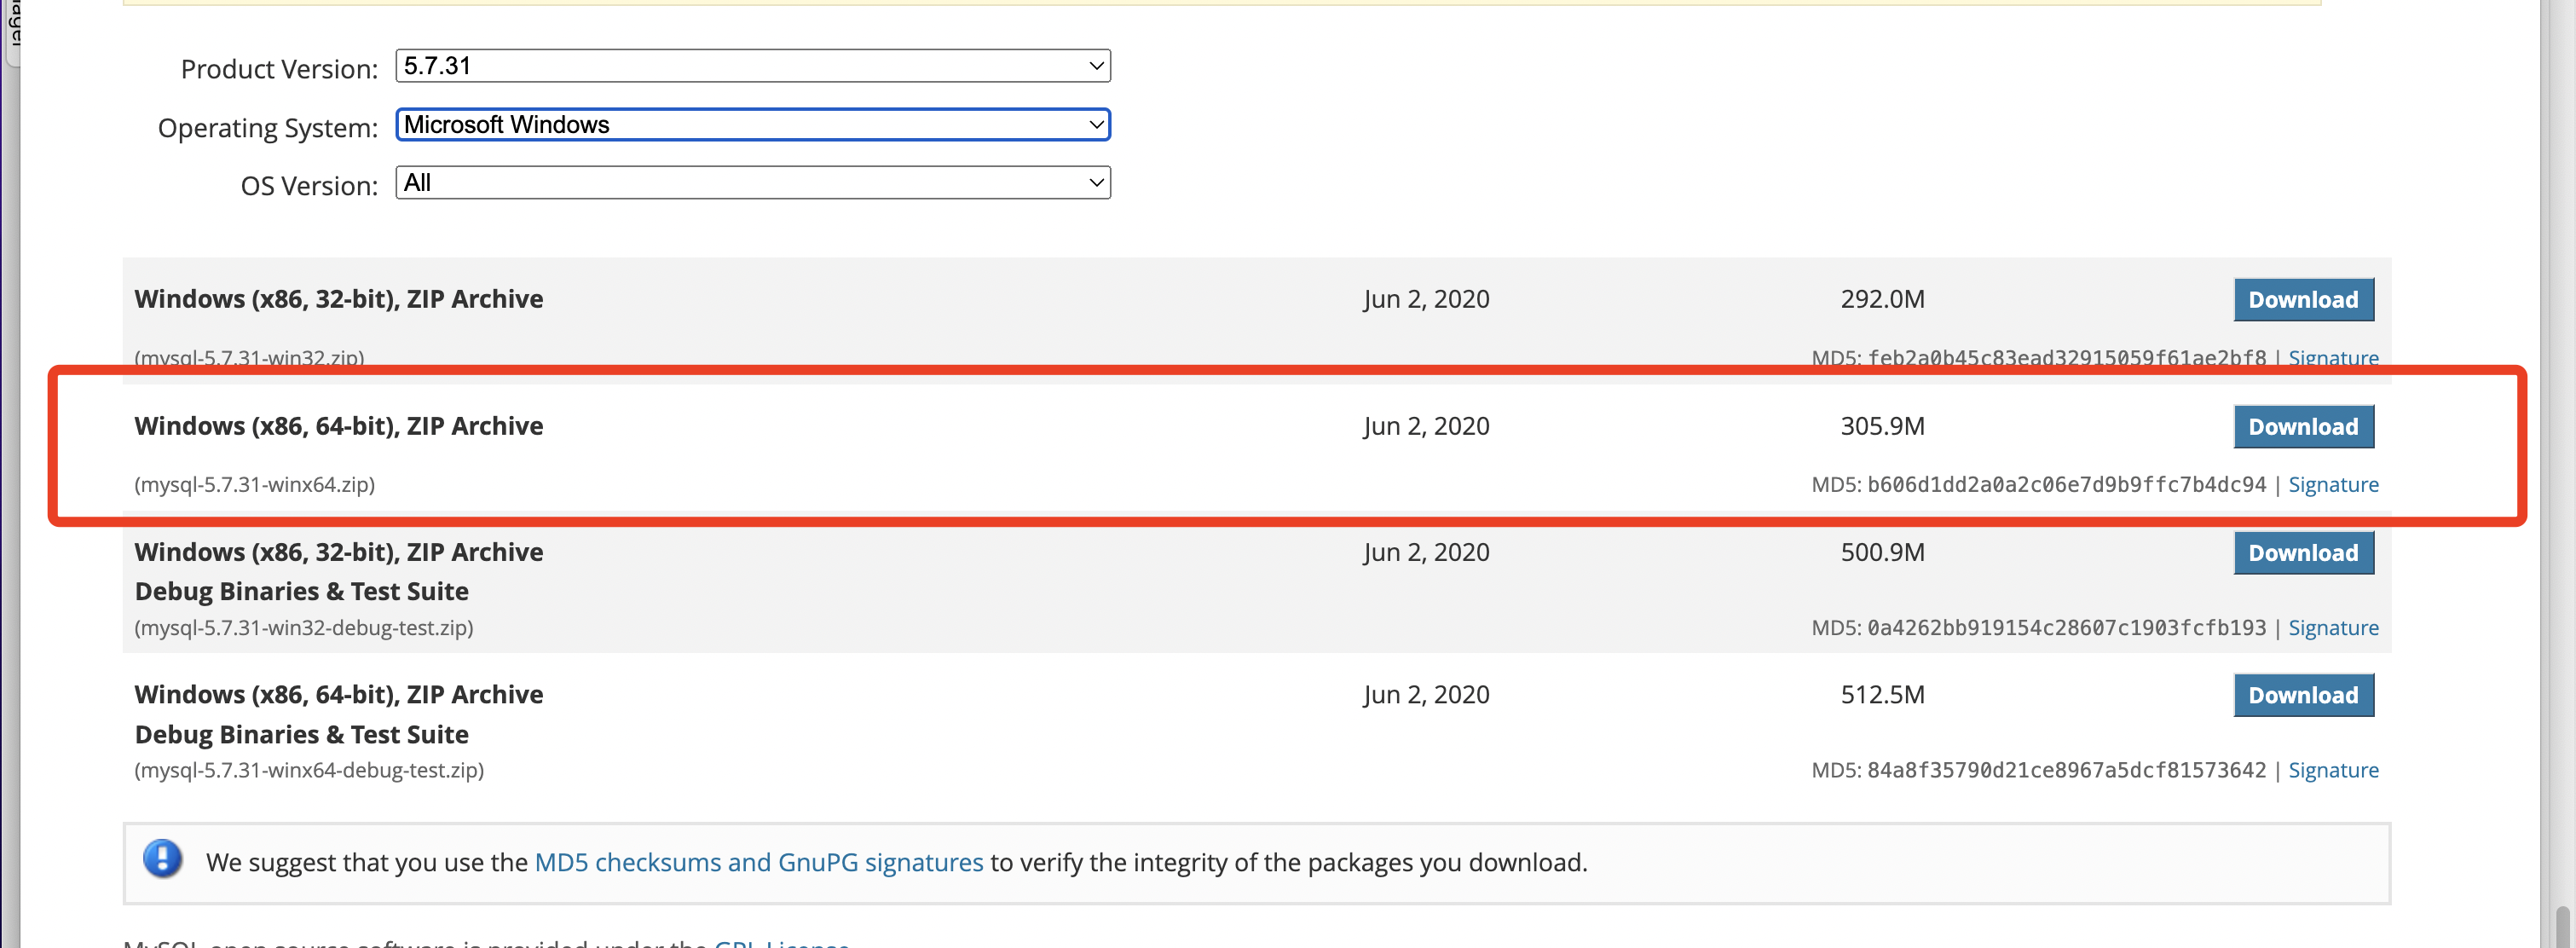Download the Windows 32-bit ZIP Archive
The width and height of the screenshot is (2576, 948).
pyautogui.click(x=2302, y=300)
